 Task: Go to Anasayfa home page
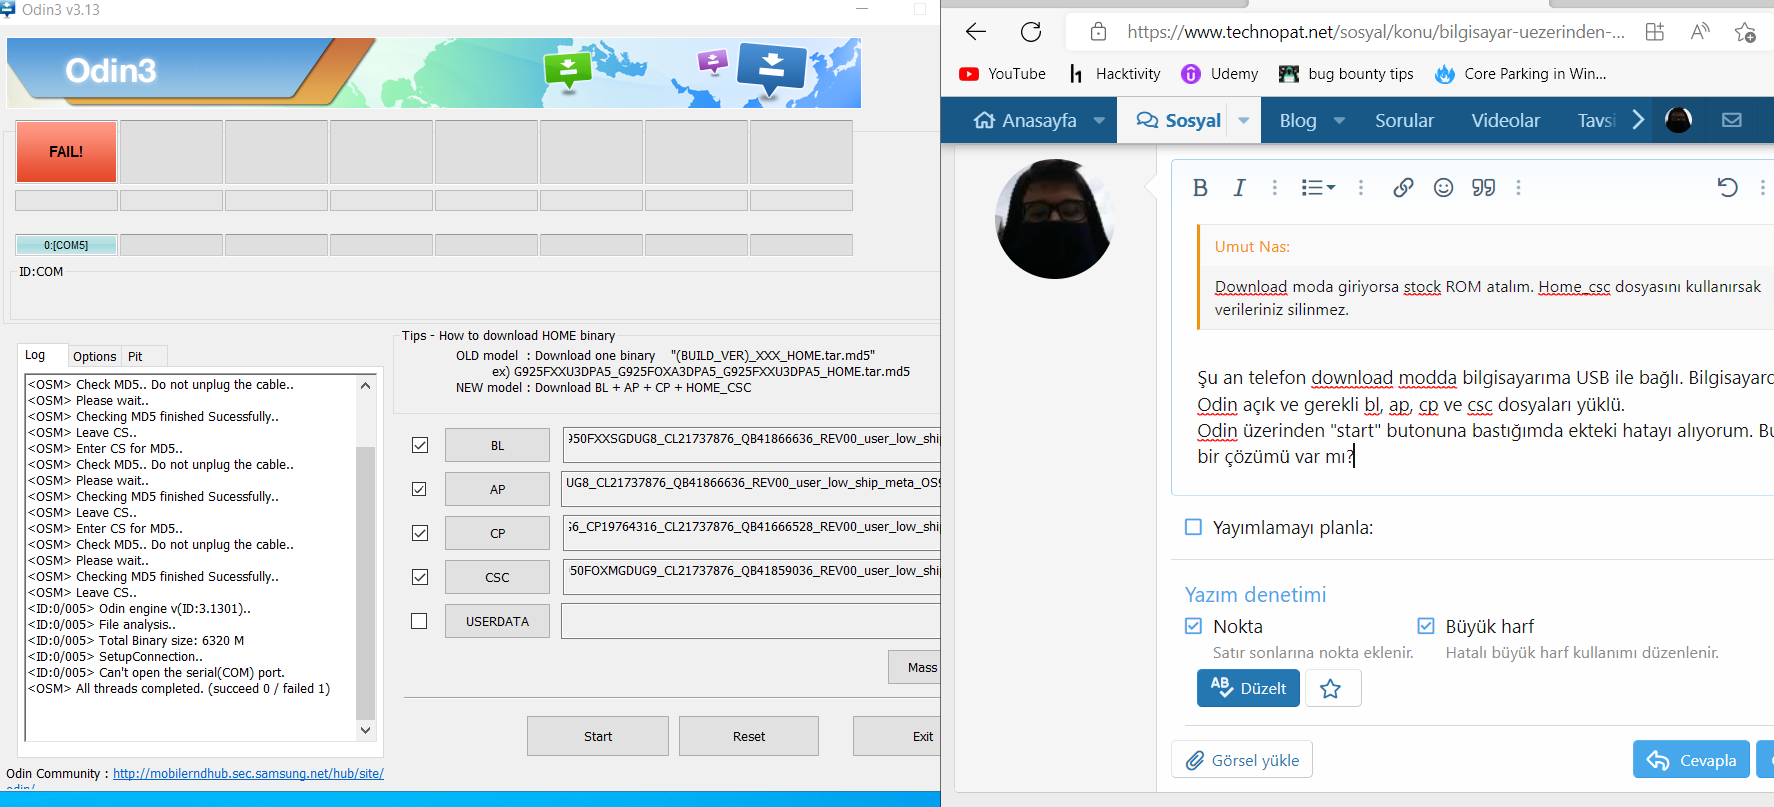(1026, 120)
